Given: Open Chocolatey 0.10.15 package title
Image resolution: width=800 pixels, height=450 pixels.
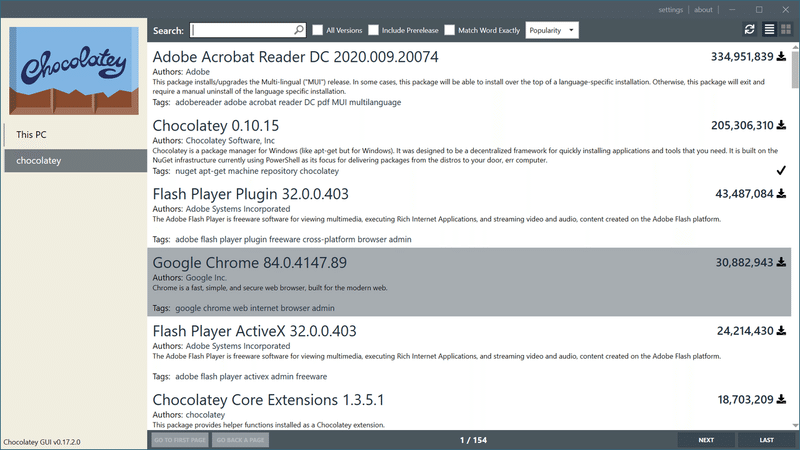Looking at the screenshot, I should (x=216, y=126).
